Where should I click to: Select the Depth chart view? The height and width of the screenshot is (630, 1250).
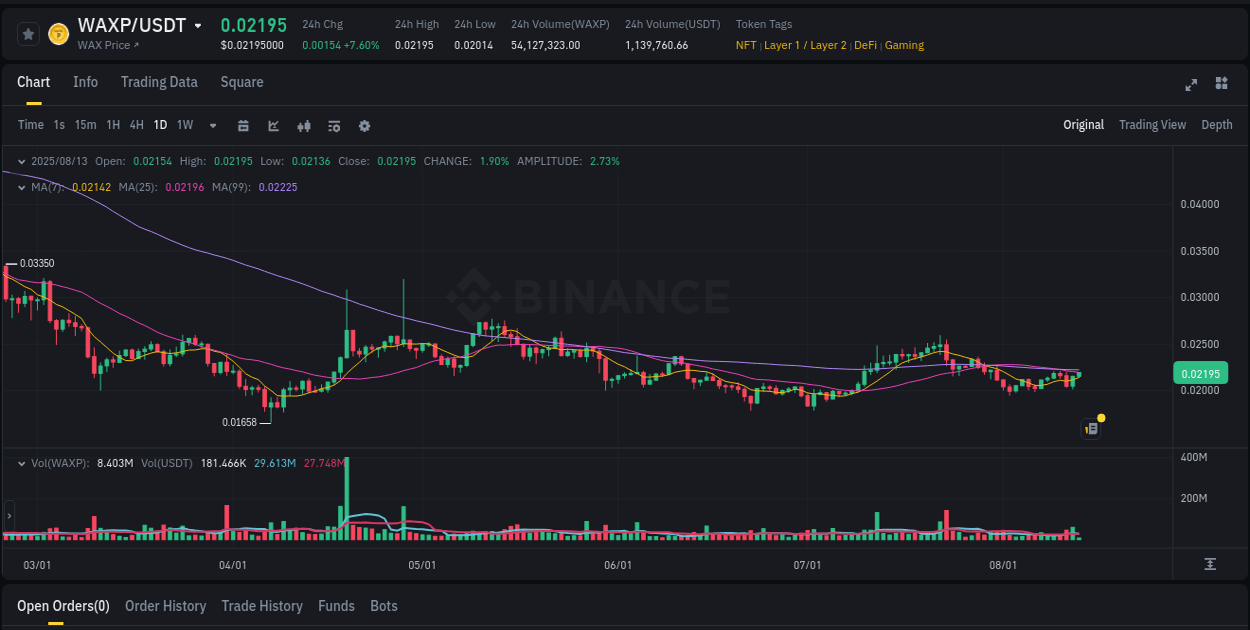point(1216,125)
